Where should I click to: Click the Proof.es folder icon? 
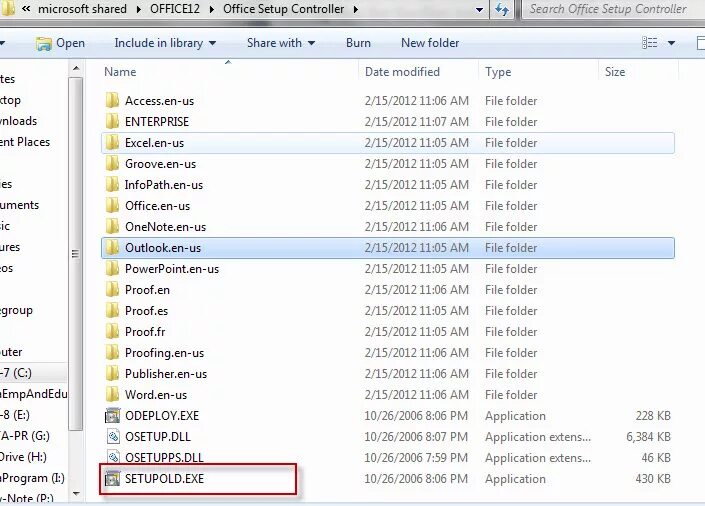pos(112,310)
